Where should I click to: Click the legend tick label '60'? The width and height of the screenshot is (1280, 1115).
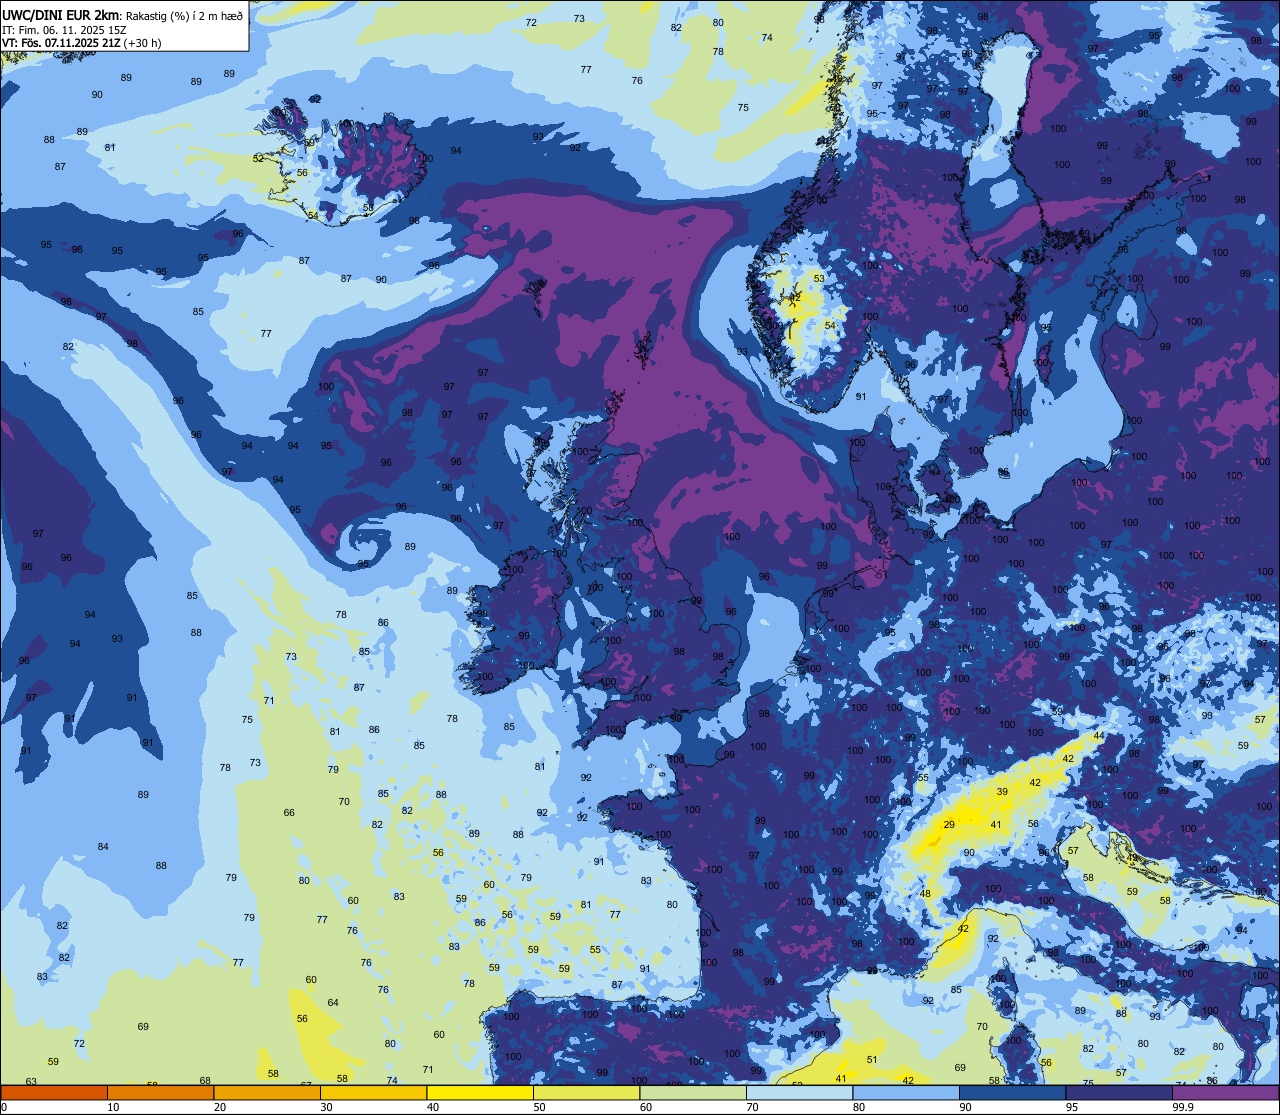pyautogui.click(x=646, y=1107)
